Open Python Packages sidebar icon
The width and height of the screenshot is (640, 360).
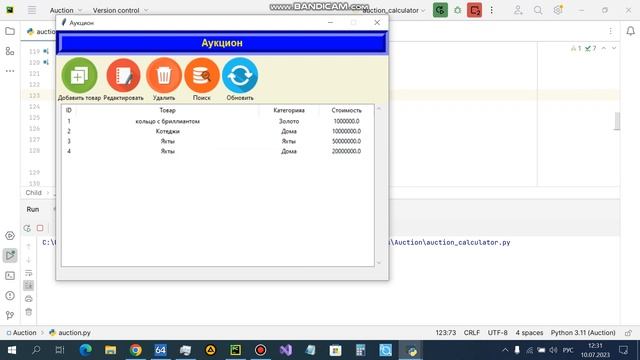click(10, 236)
